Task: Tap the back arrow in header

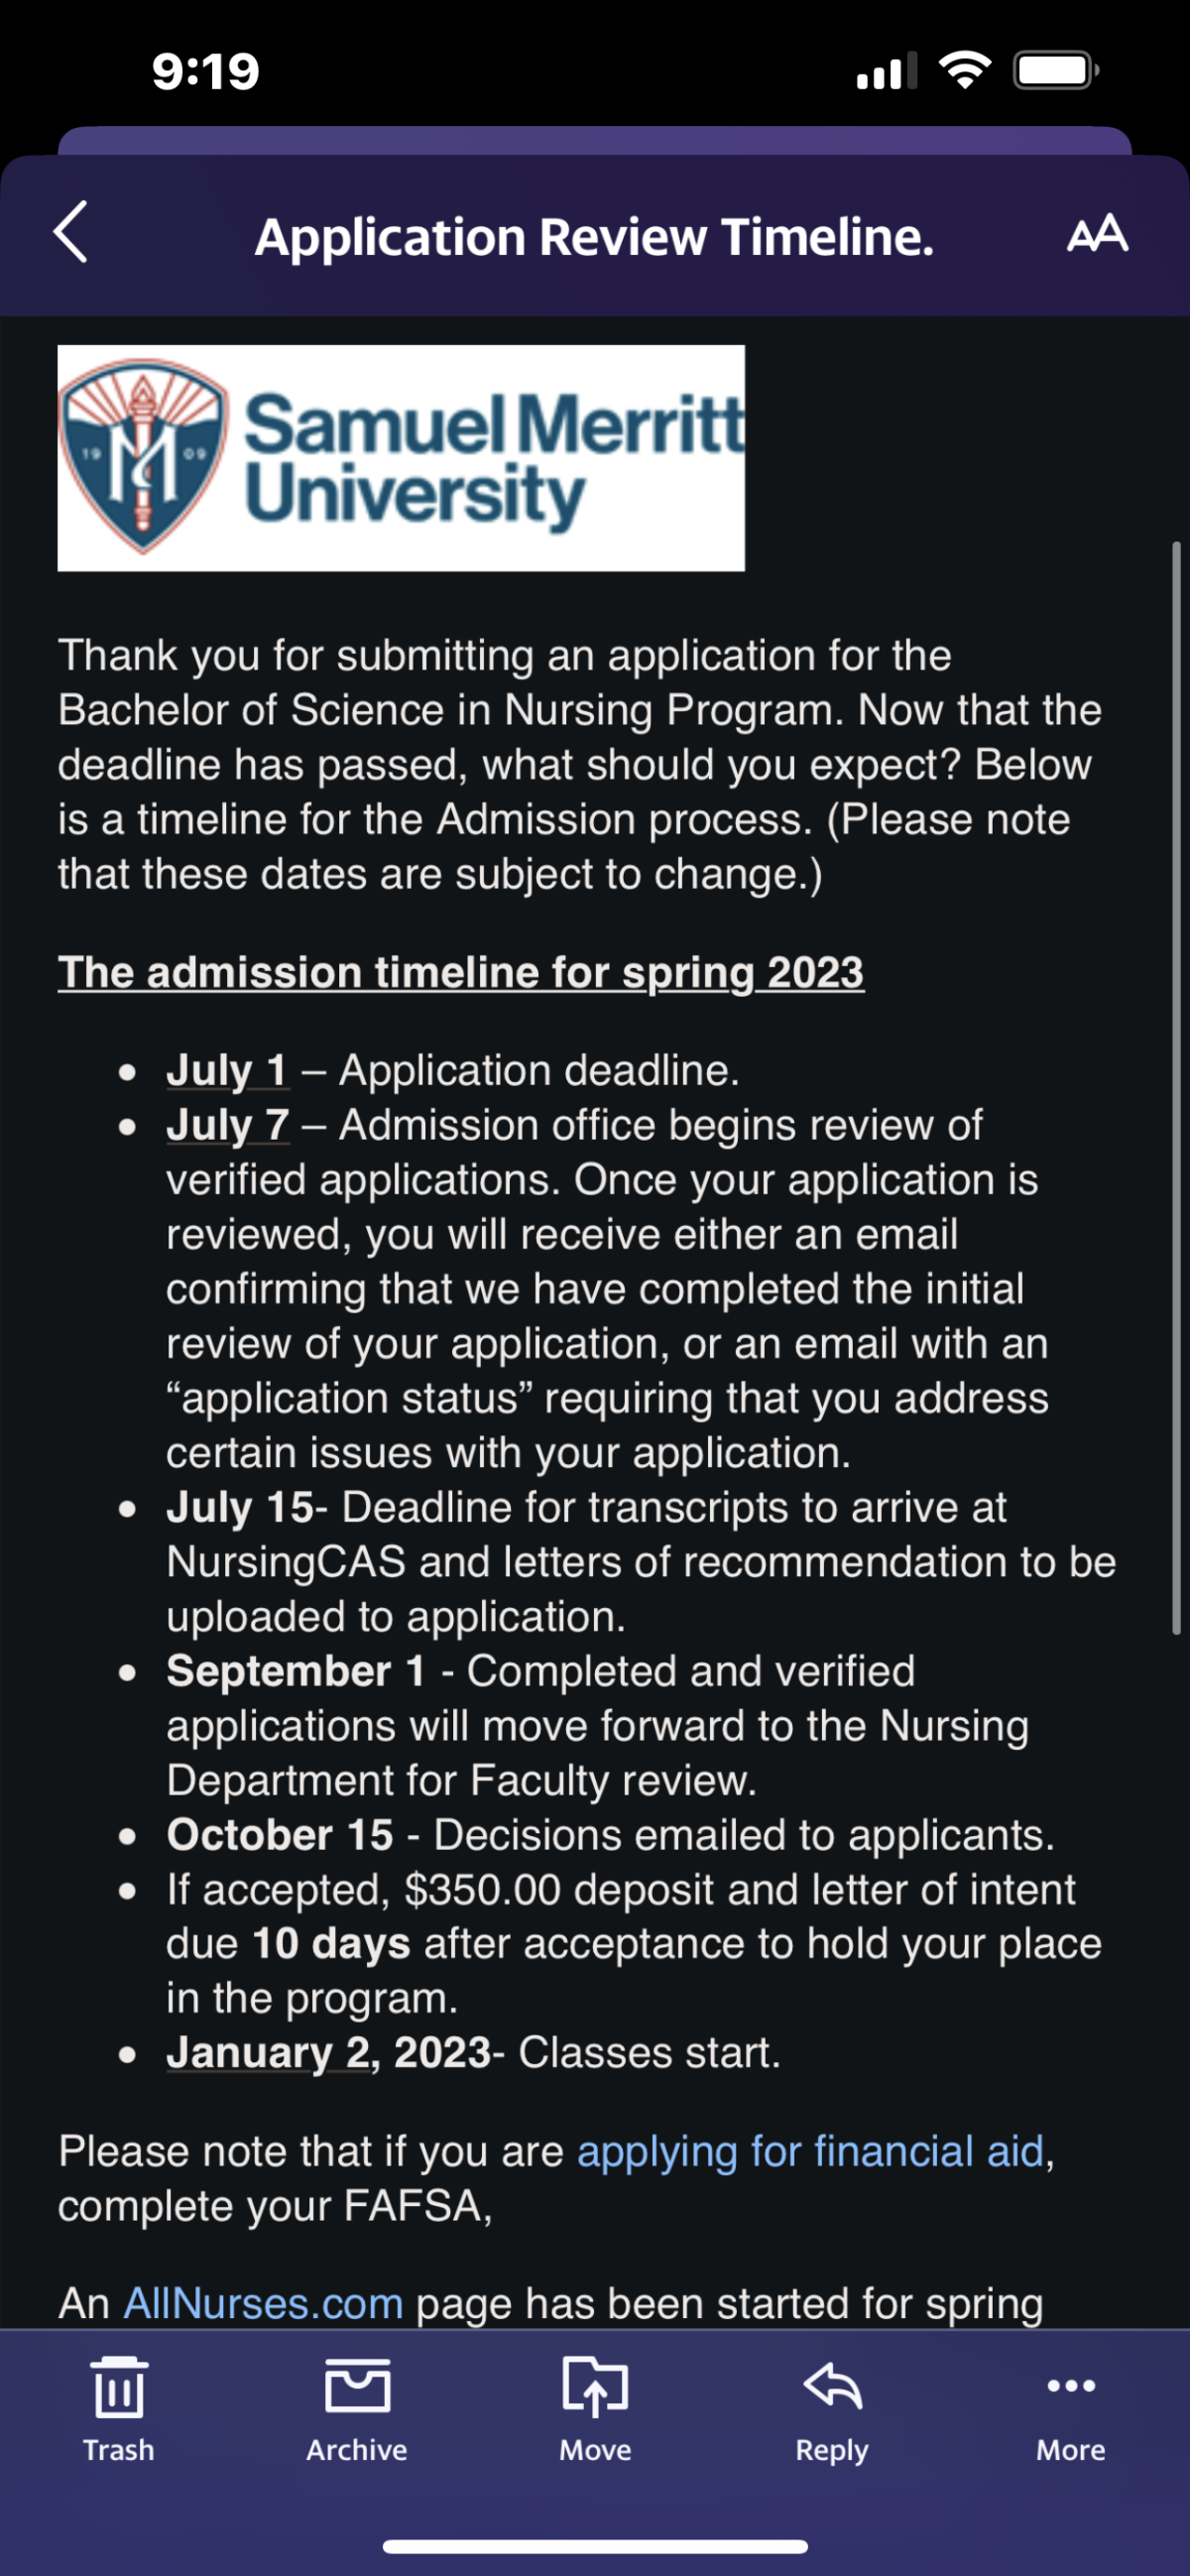Action: [71, 232]
